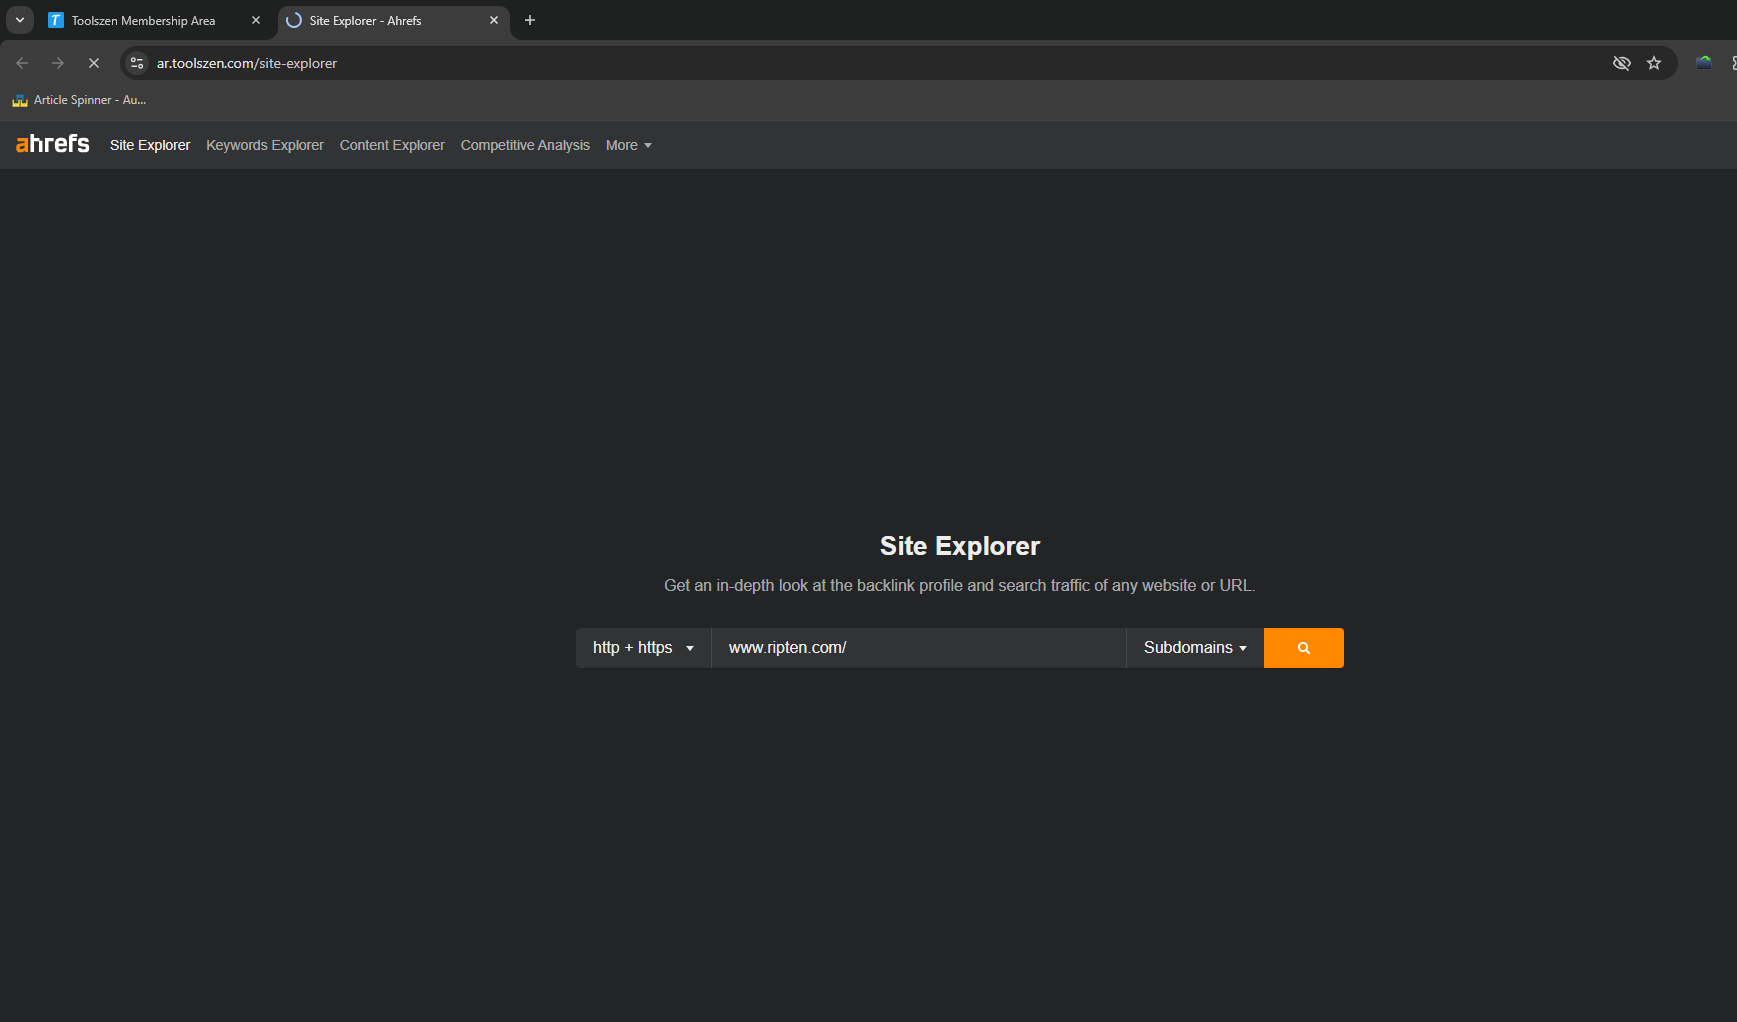Open Article Spinner bookmark
The height and width of the screenshot is (1022, 1737).
[79, 100]
